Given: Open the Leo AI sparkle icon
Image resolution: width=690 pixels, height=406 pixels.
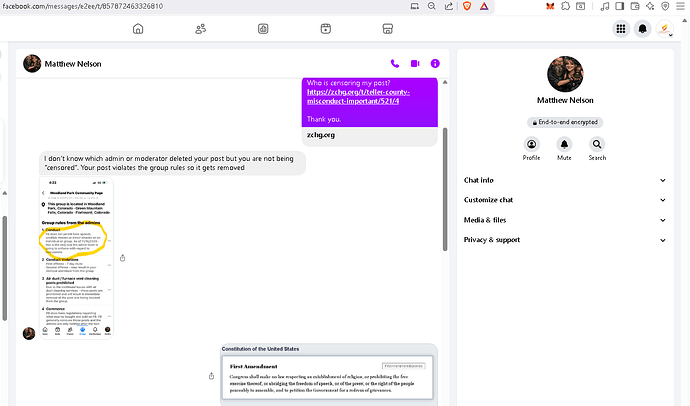Looking at the screenshot, I should pos(650,6).
